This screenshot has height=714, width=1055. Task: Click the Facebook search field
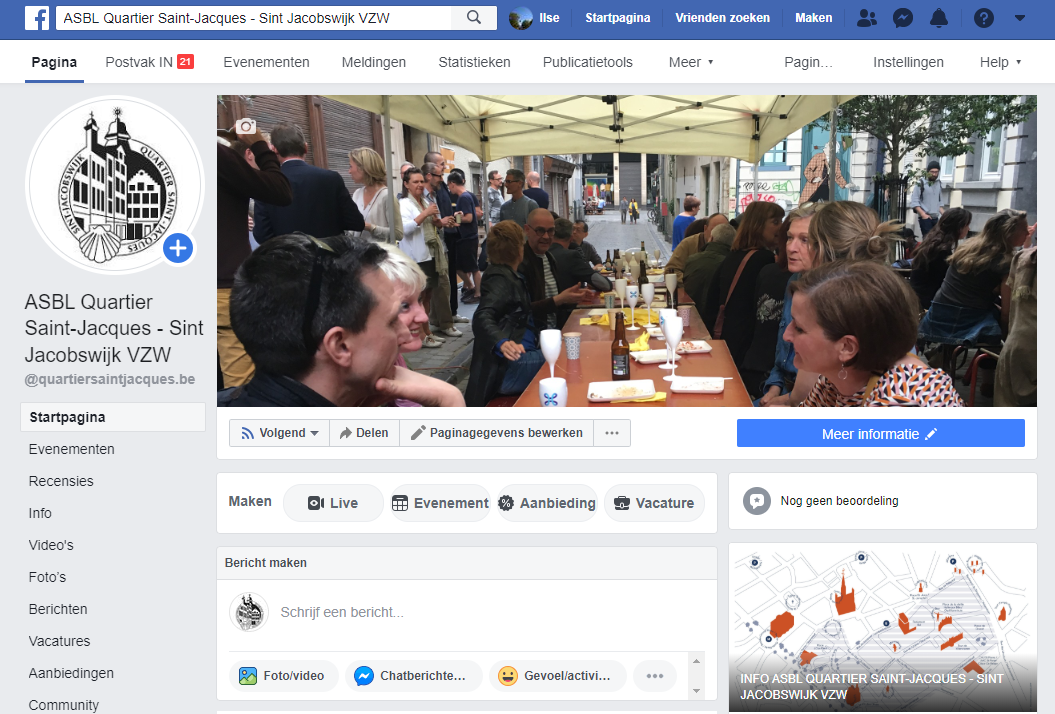point(254,18)
